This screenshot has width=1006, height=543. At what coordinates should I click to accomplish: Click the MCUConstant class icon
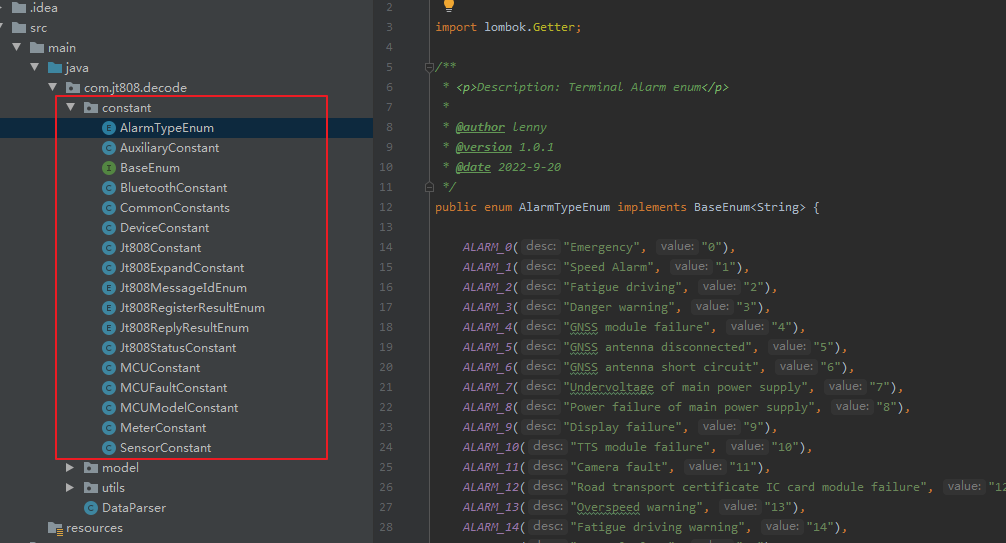pyautogui.click(x=109, y=368)
